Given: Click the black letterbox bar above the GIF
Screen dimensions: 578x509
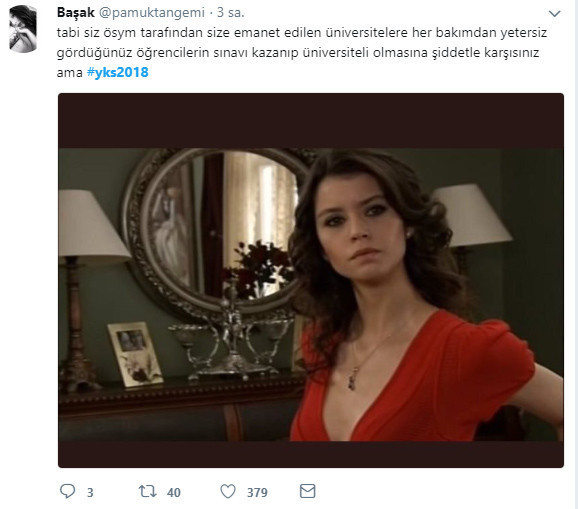Looking at the screenshot, I should tap(311, 121).
